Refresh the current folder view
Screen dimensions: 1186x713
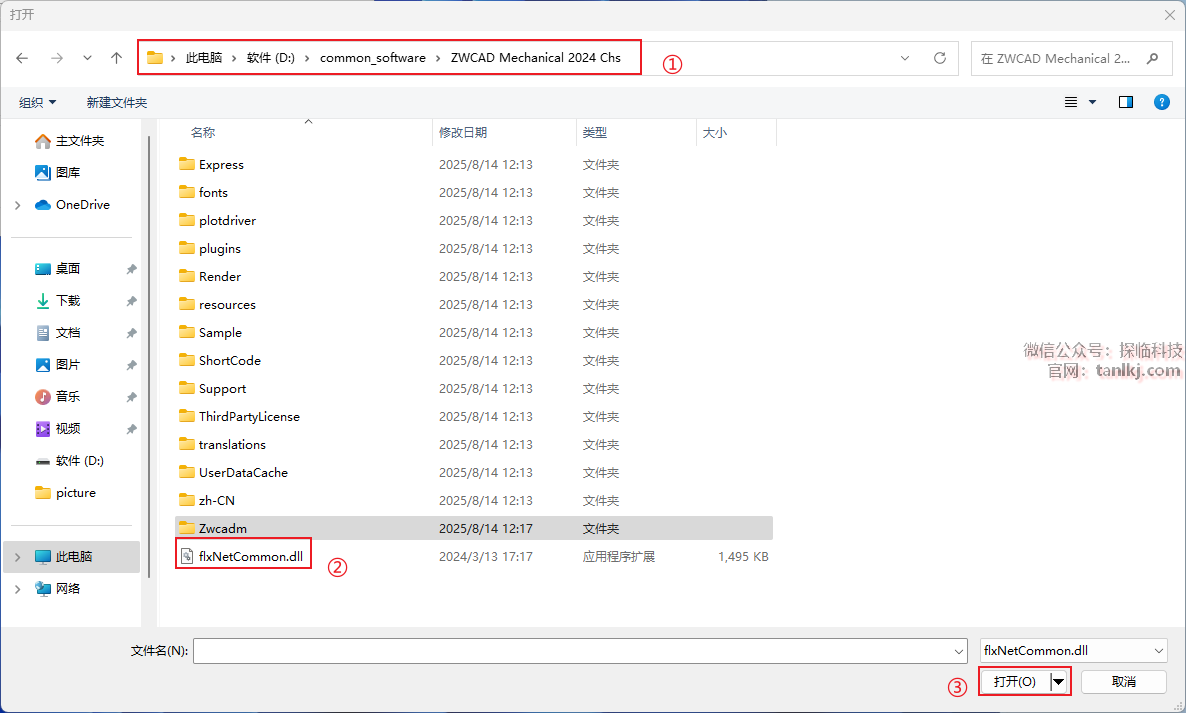(x=939, y=58)
